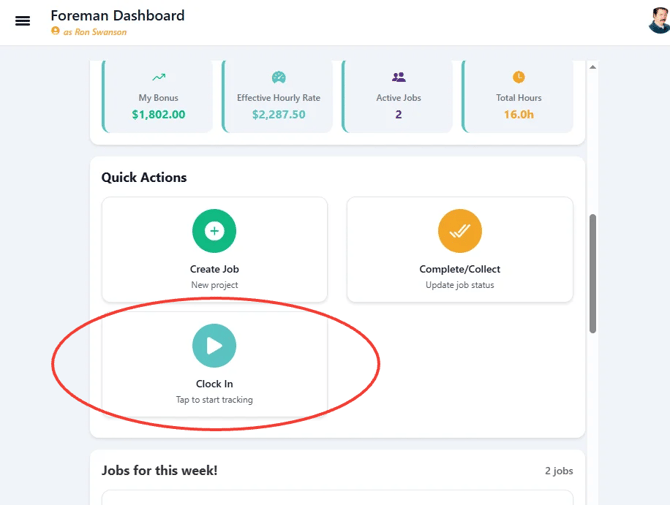This screenshot has height=505, width=670.
Task: Click the 'Jobs for this week!' heading
Action: coord(159,470)
